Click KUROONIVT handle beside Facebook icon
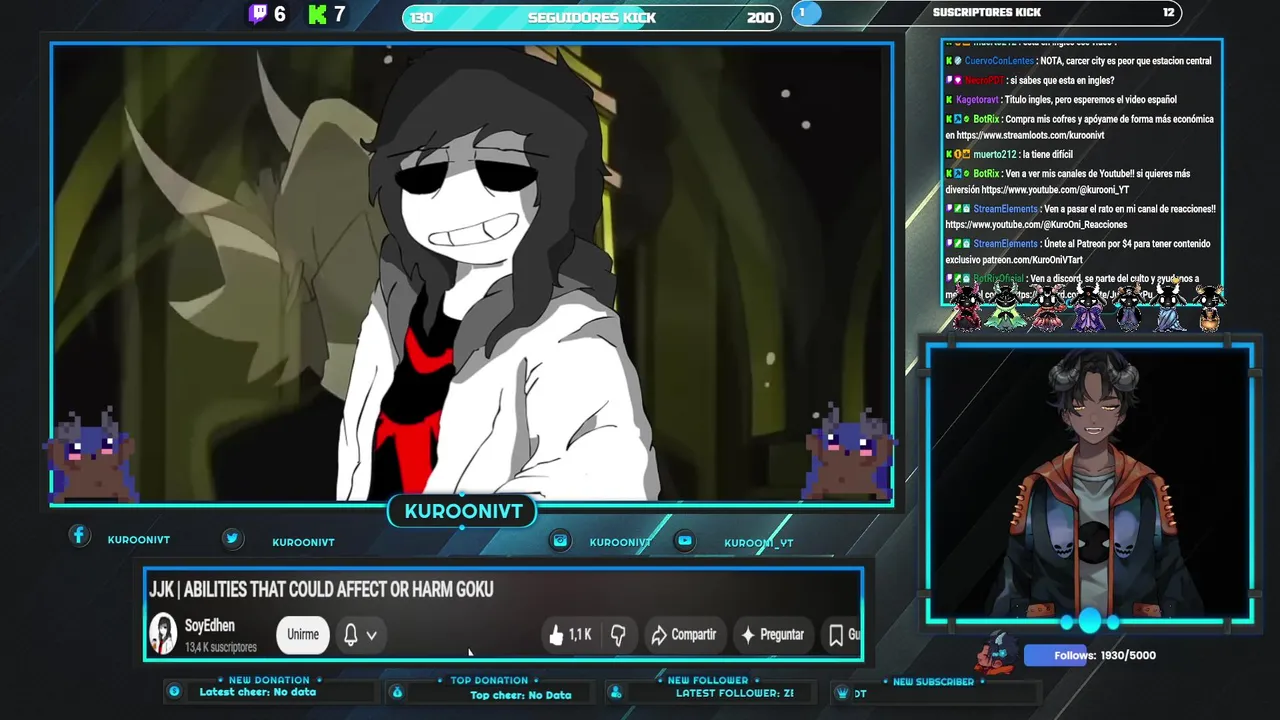1280x720 pixels. click(x=139, y=540)
